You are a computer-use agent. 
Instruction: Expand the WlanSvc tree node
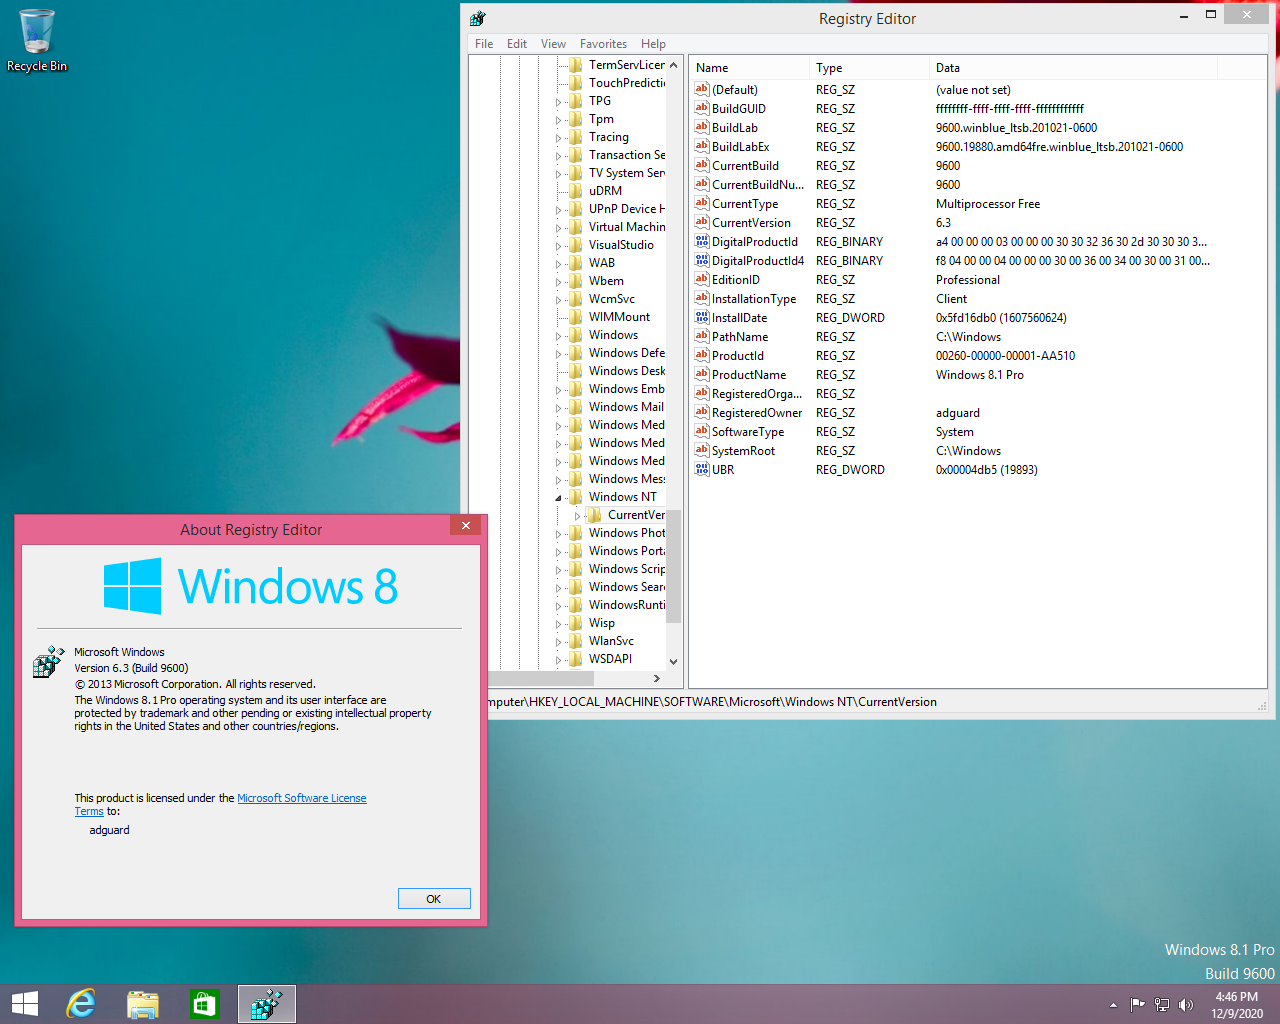click(x=559, y=641)
